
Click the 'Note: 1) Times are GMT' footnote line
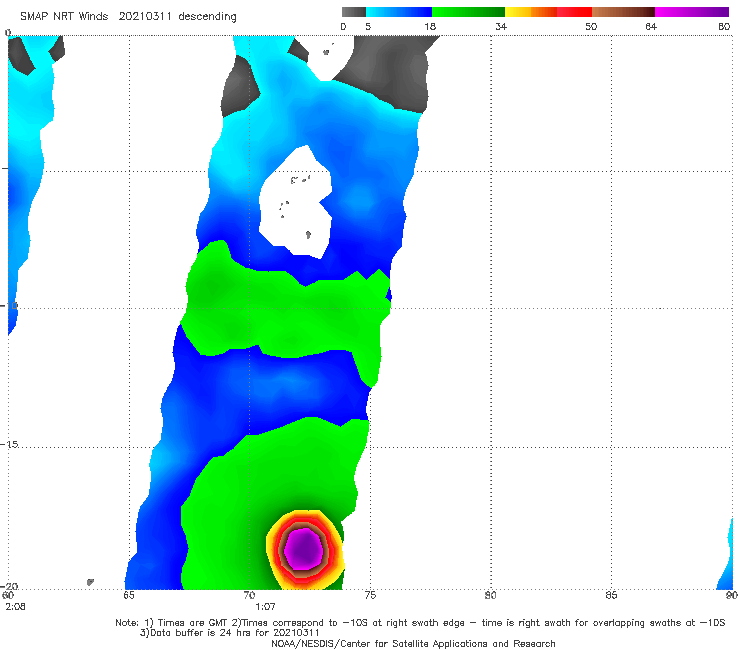click(x=420, y=623)
